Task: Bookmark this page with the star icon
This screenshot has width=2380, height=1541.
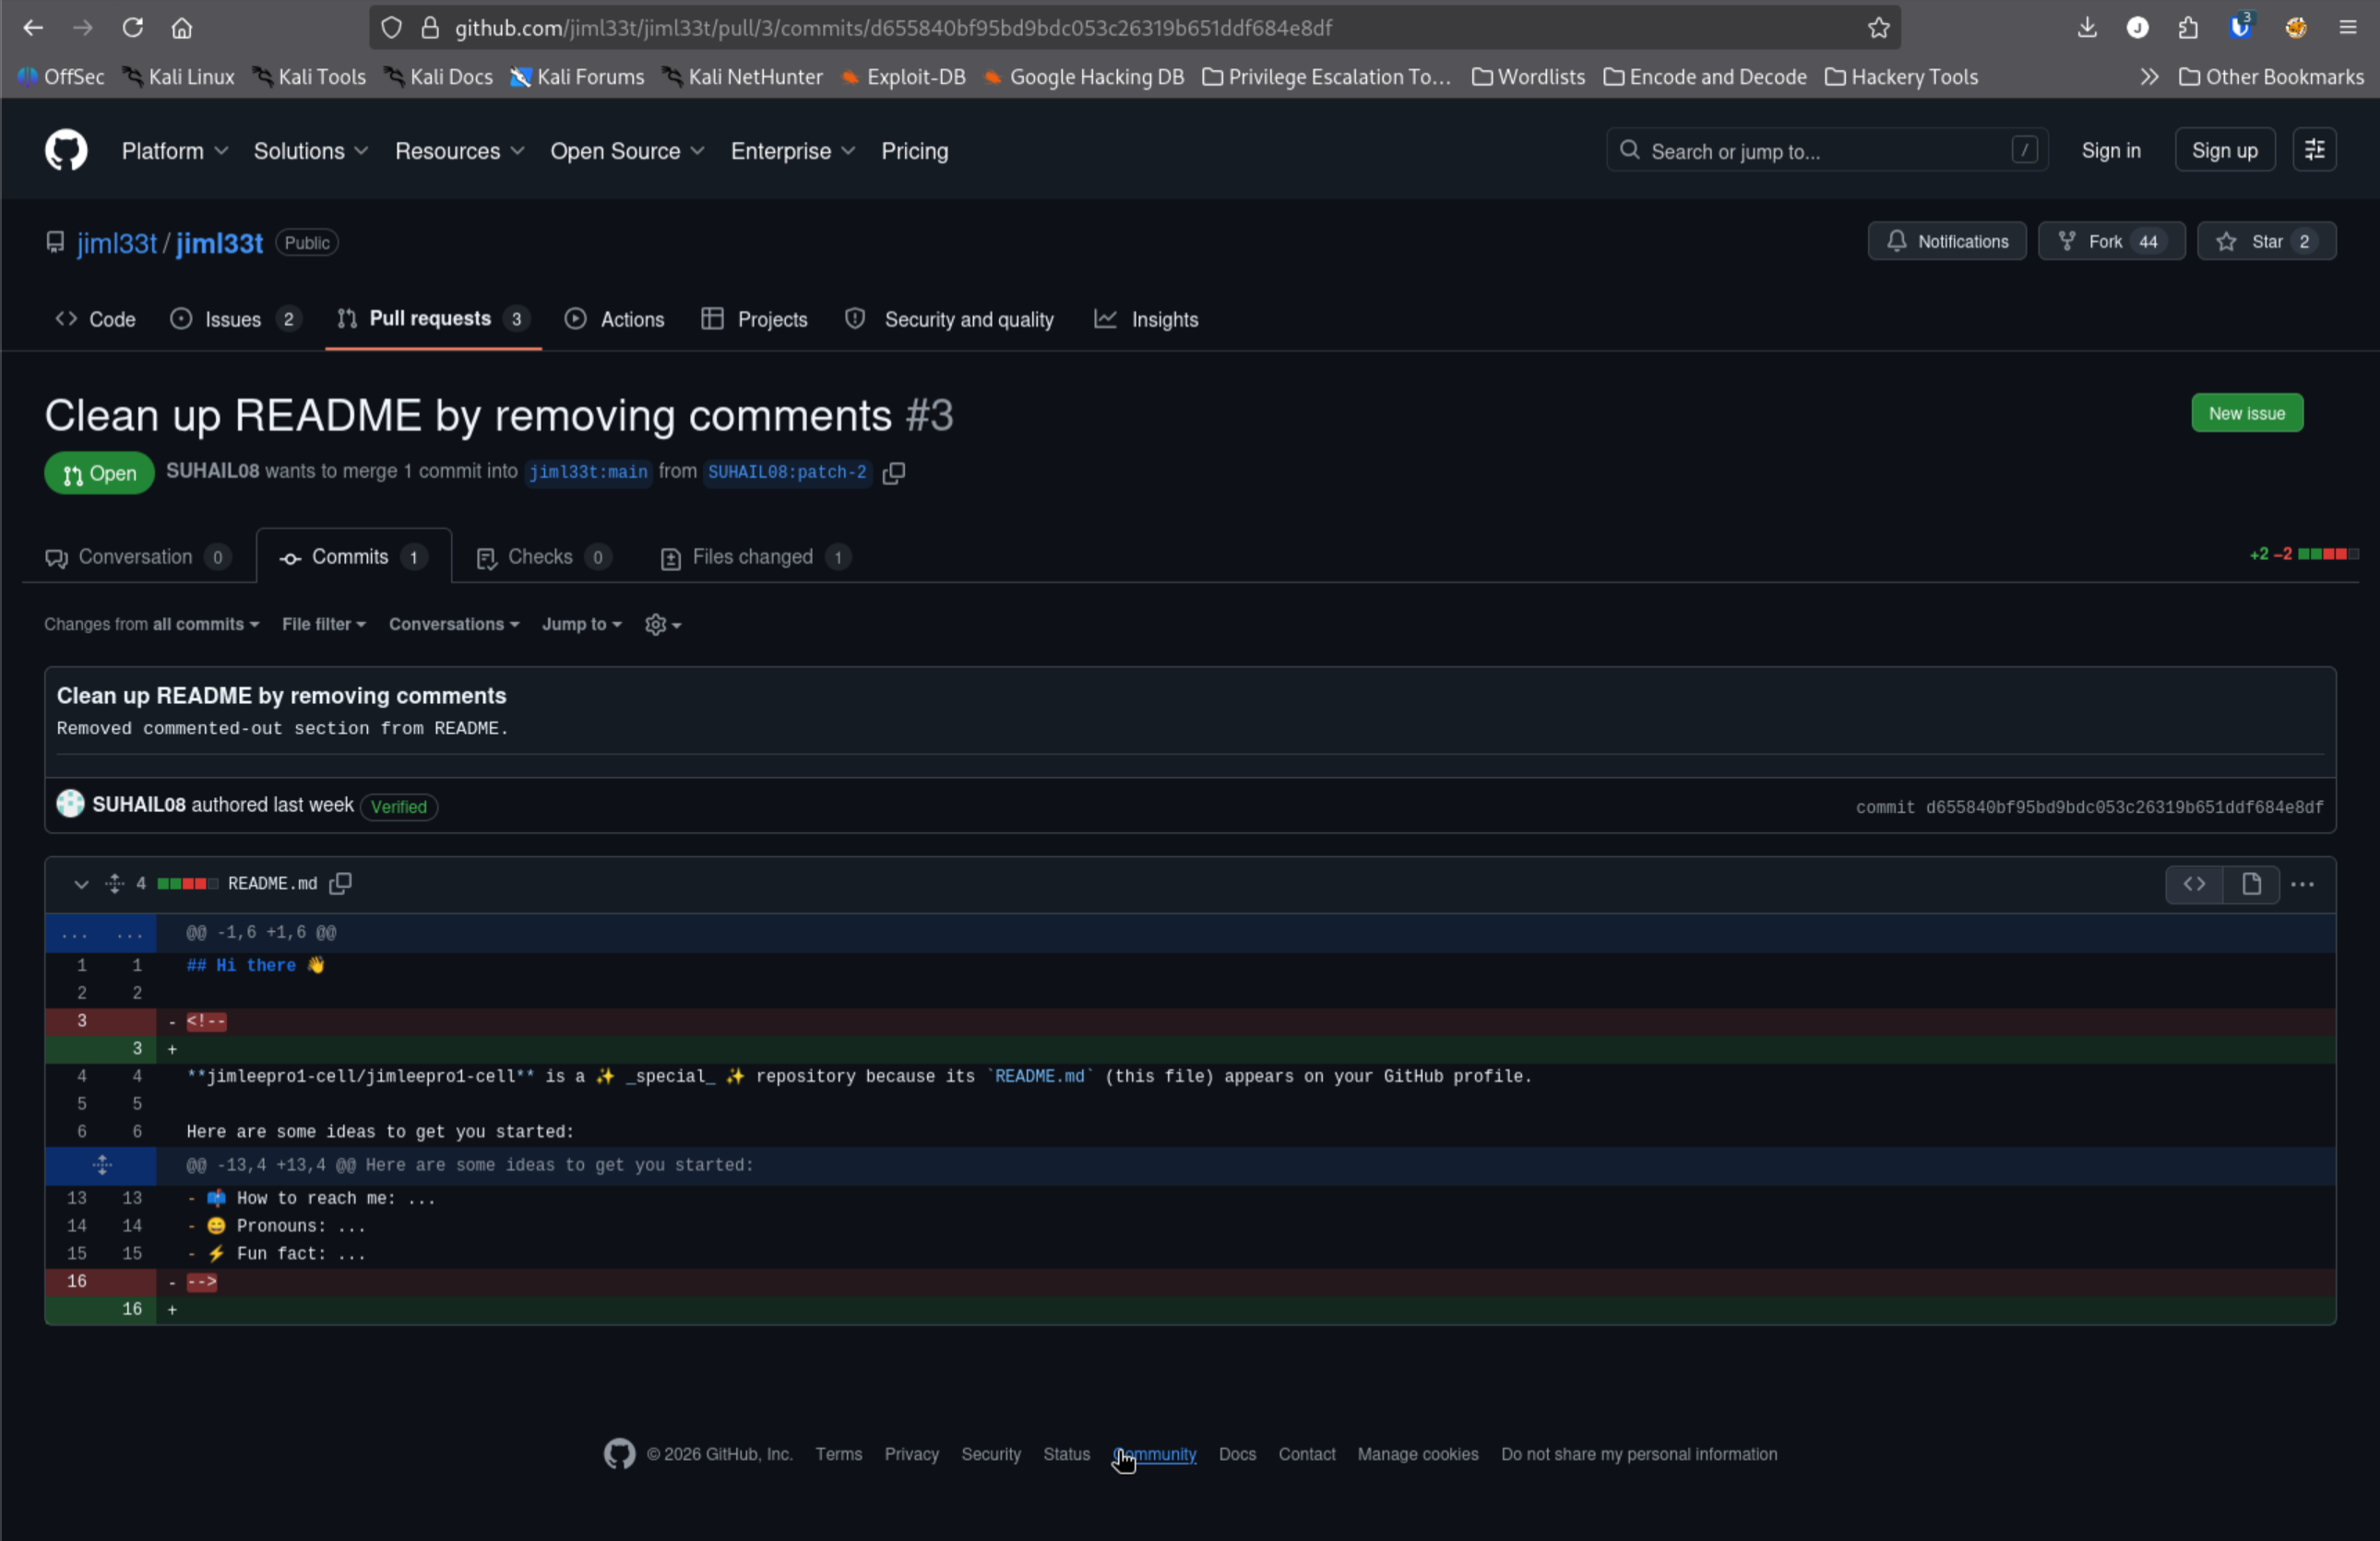Action: [x=1878, y=28]
